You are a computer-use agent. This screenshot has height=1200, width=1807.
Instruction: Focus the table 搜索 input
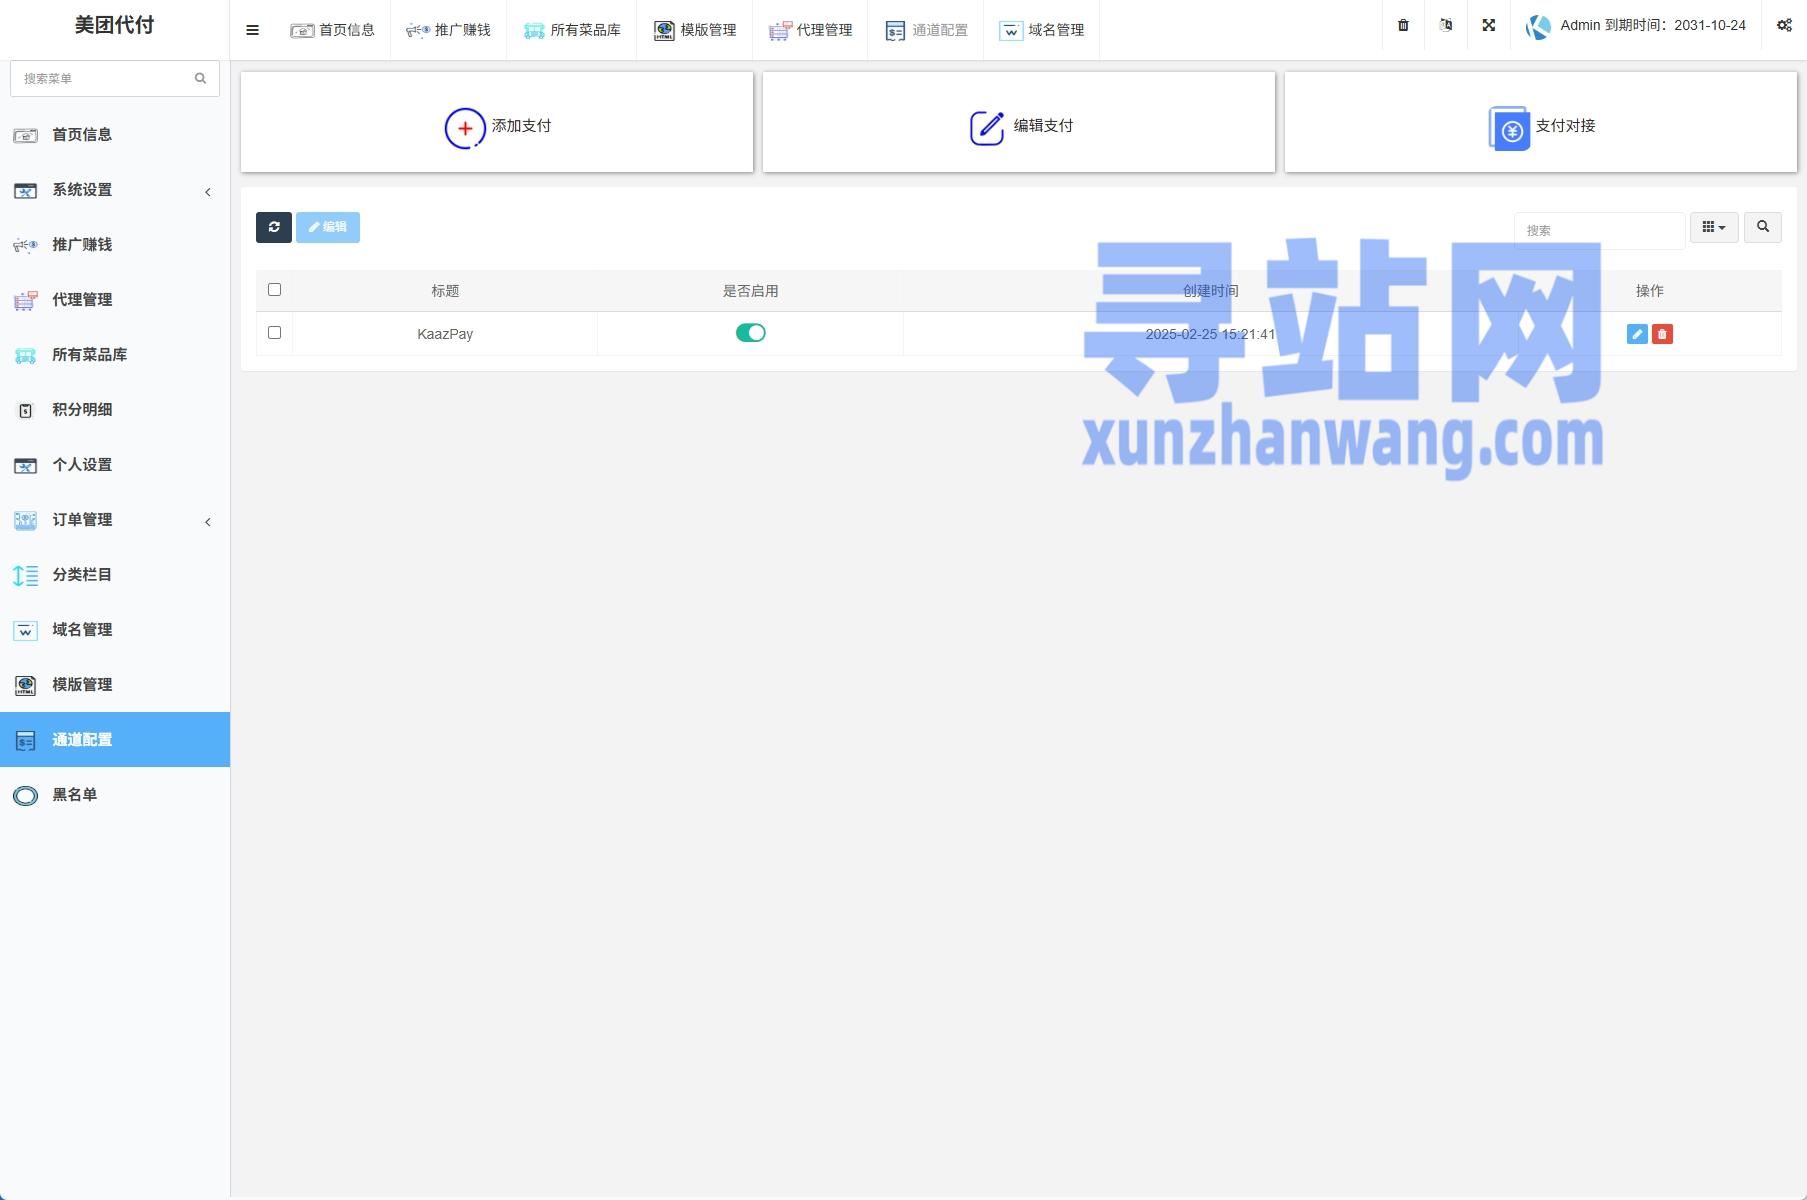click(1600, 231)
